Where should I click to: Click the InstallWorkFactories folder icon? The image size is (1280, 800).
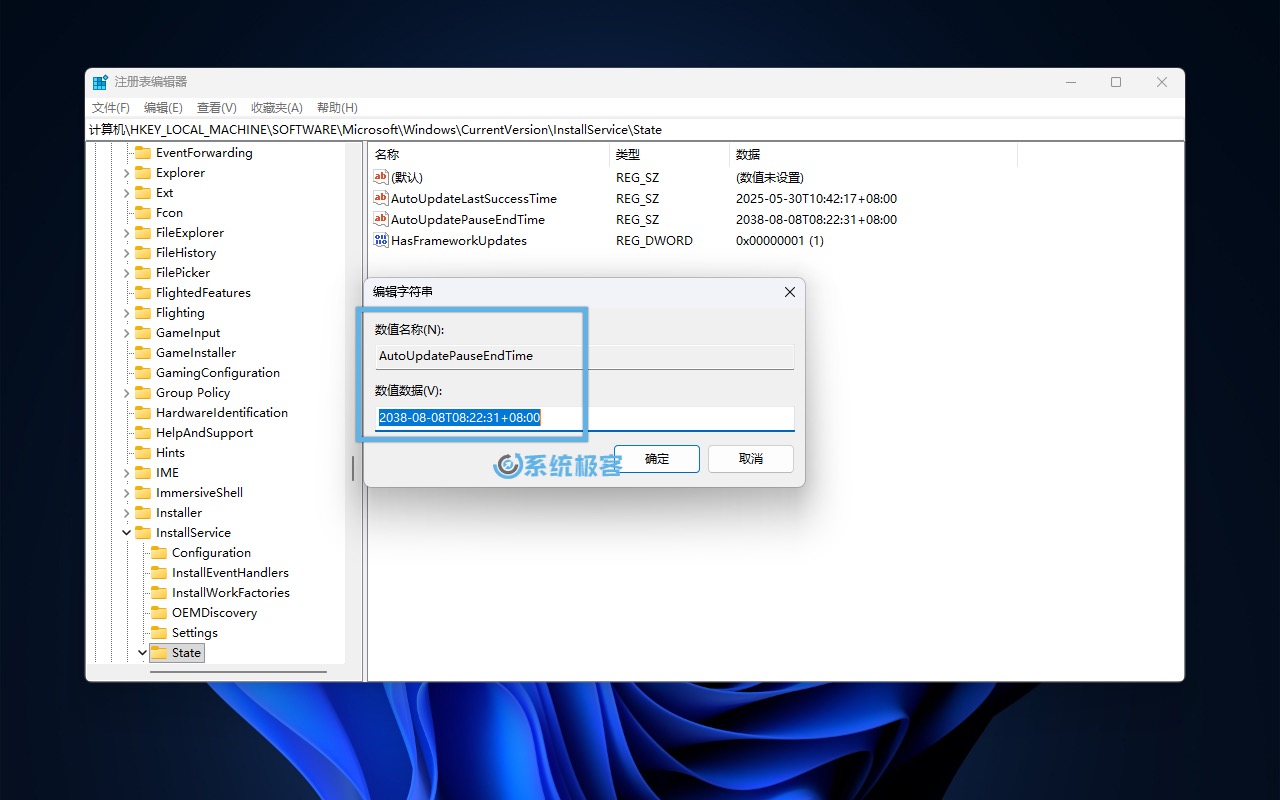click(x=162, y=592)
